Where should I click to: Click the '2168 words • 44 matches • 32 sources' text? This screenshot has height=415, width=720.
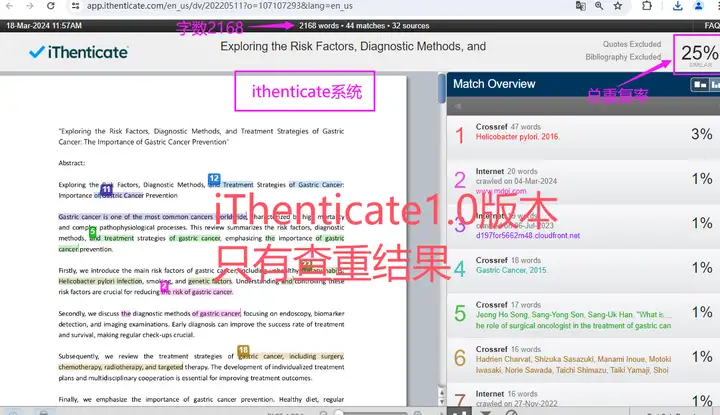click(364, 26)
